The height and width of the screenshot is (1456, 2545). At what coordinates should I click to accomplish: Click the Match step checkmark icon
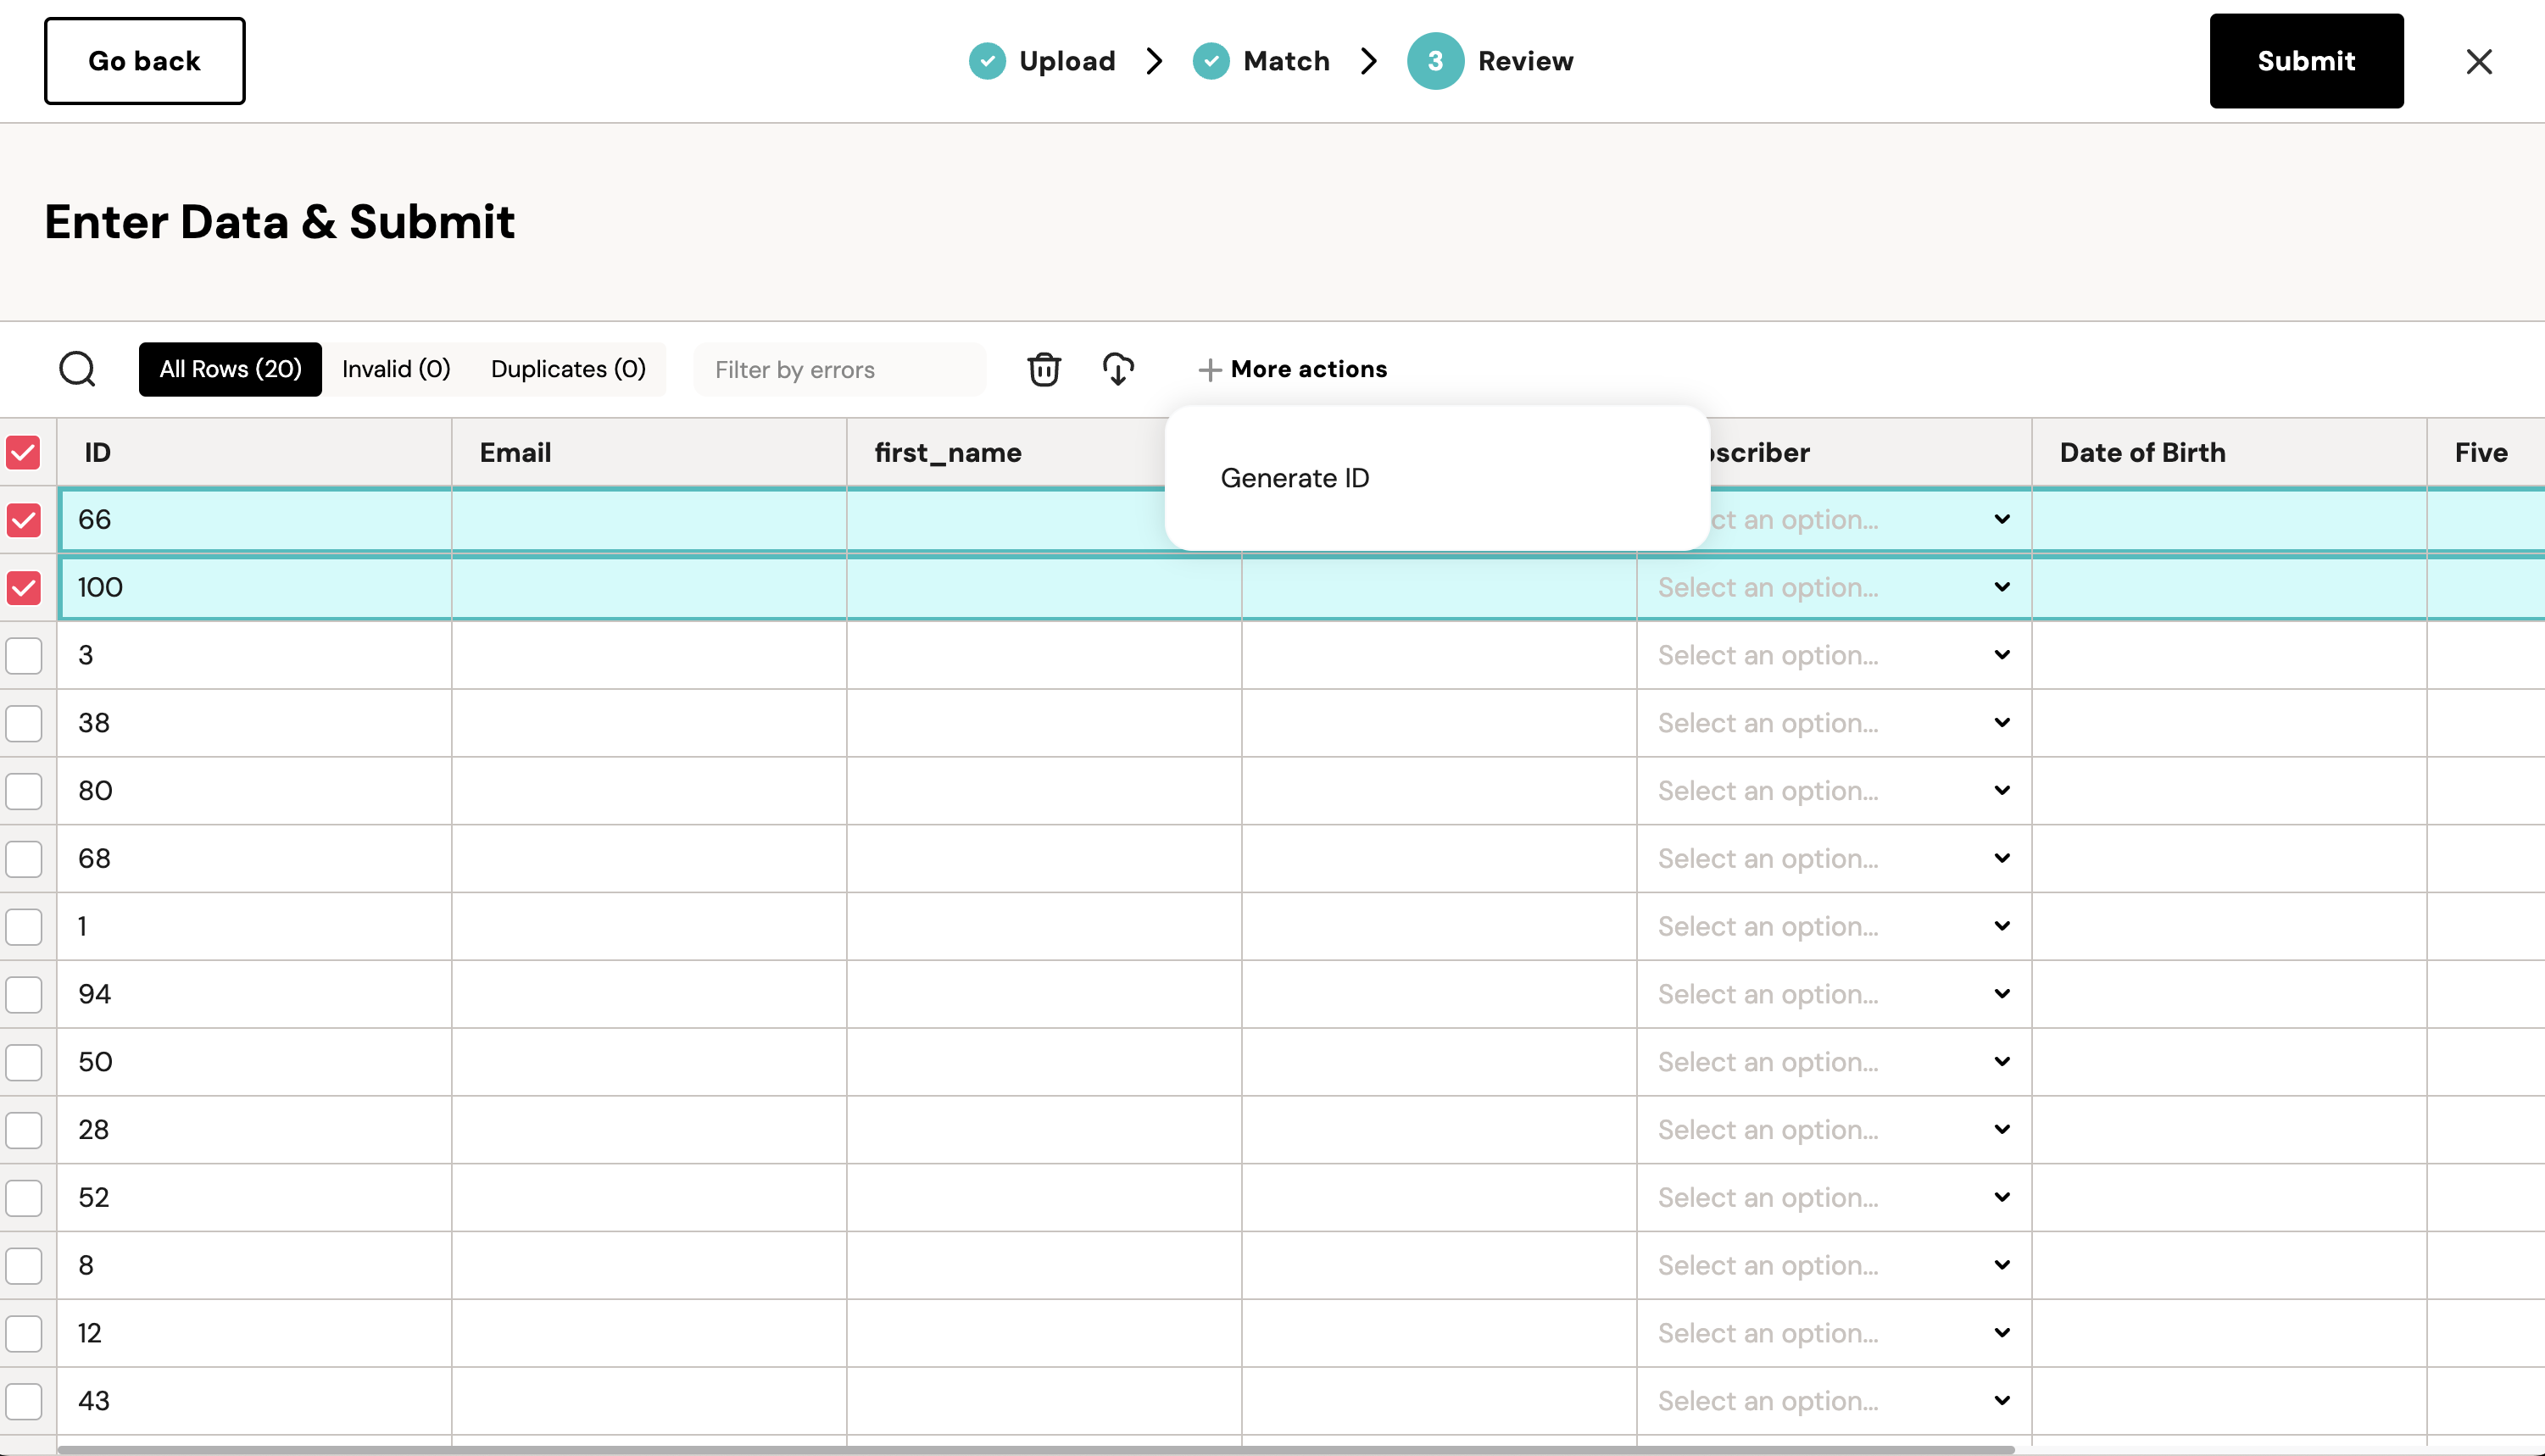1211,61
